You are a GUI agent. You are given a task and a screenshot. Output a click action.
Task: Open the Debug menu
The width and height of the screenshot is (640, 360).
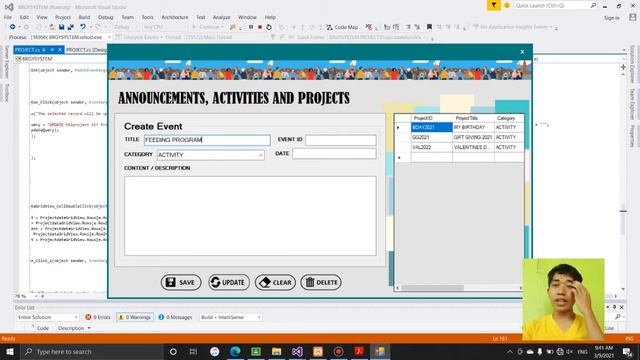coord(105,17)
